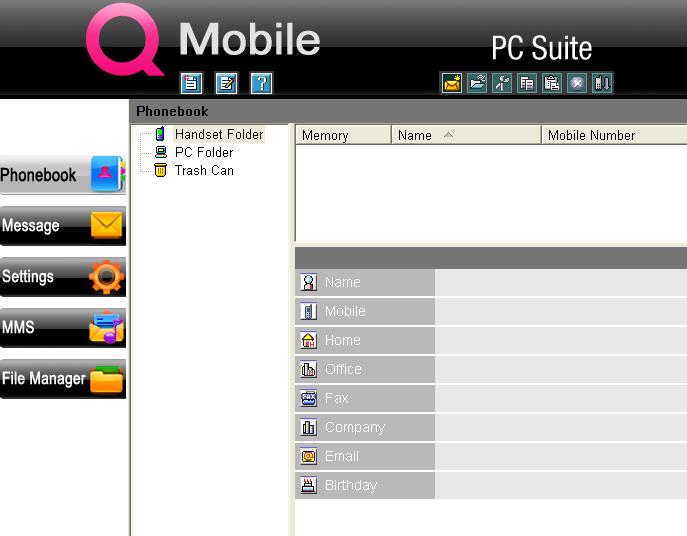The image size is (687, 536).
Task: Click the Fax label in details panel
Action: point(336,398)
